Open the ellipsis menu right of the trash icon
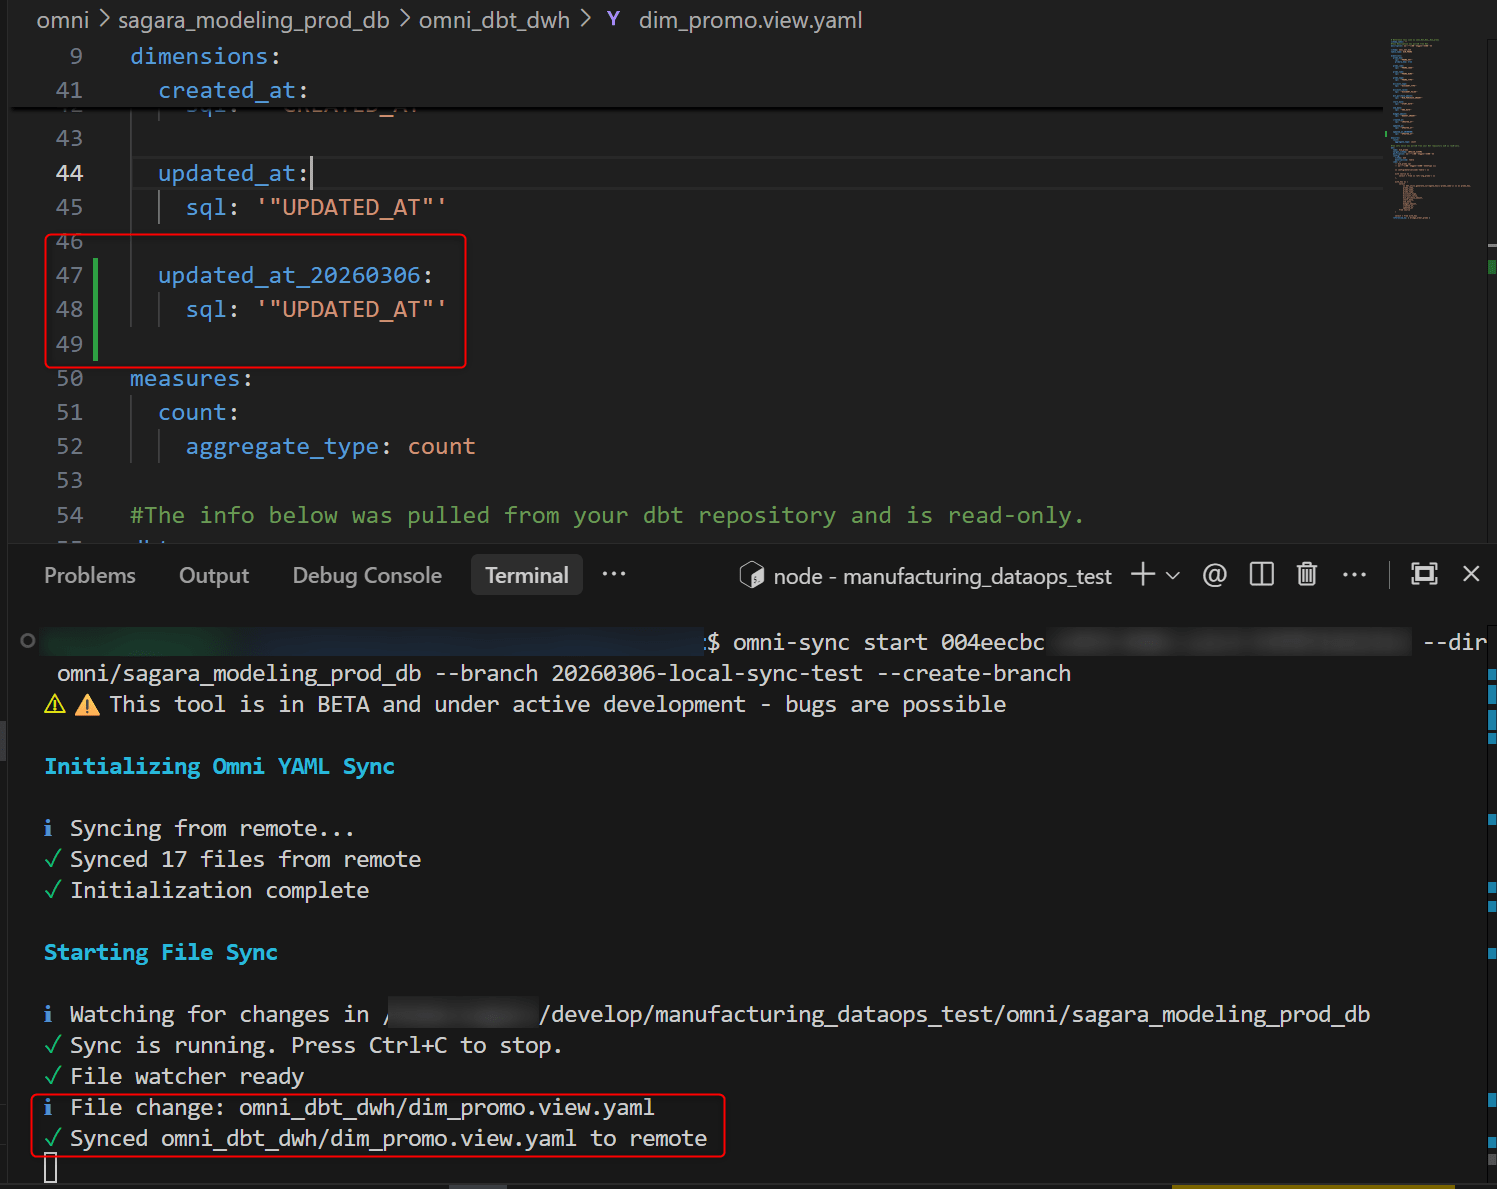Image resolution: width=1497 pixels, height=1189 pixels. (1354, 575)
